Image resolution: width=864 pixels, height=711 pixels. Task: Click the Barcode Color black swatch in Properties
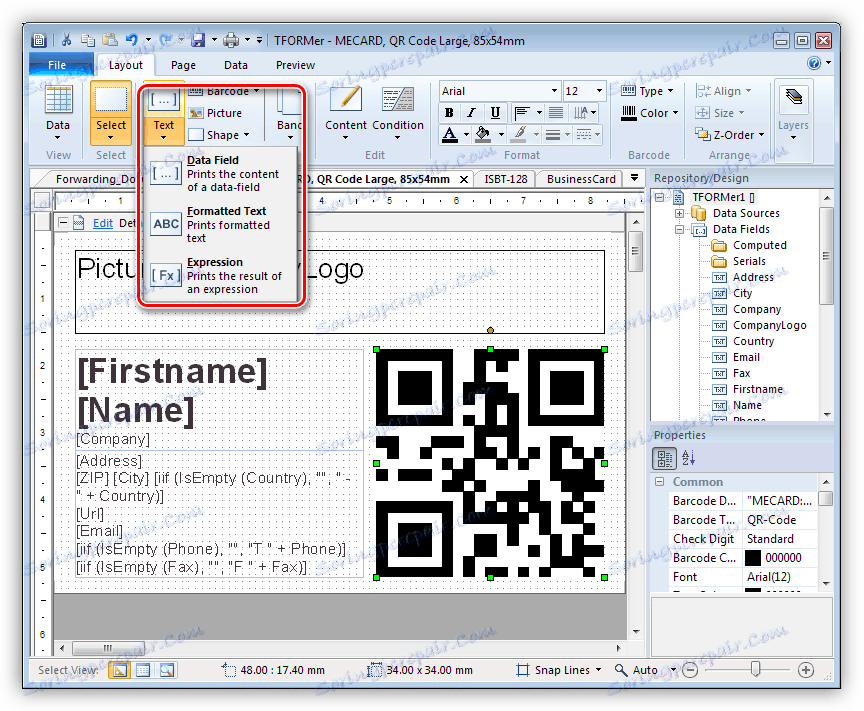point(753,557)
